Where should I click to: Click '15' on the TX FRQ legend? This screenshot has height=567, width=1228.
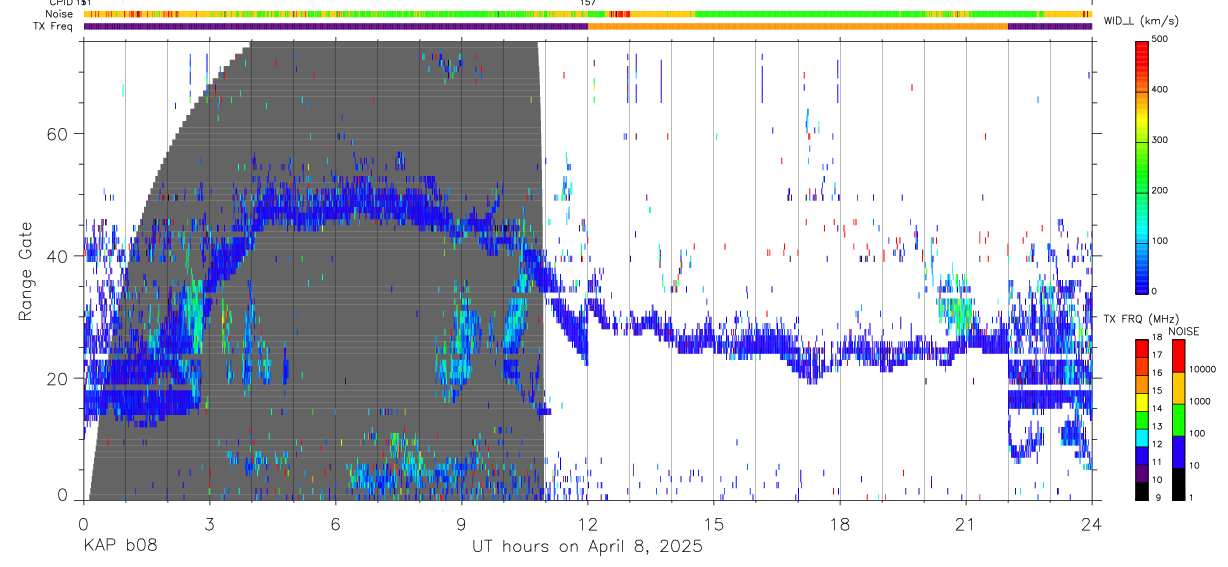(x=1158, y=392)
